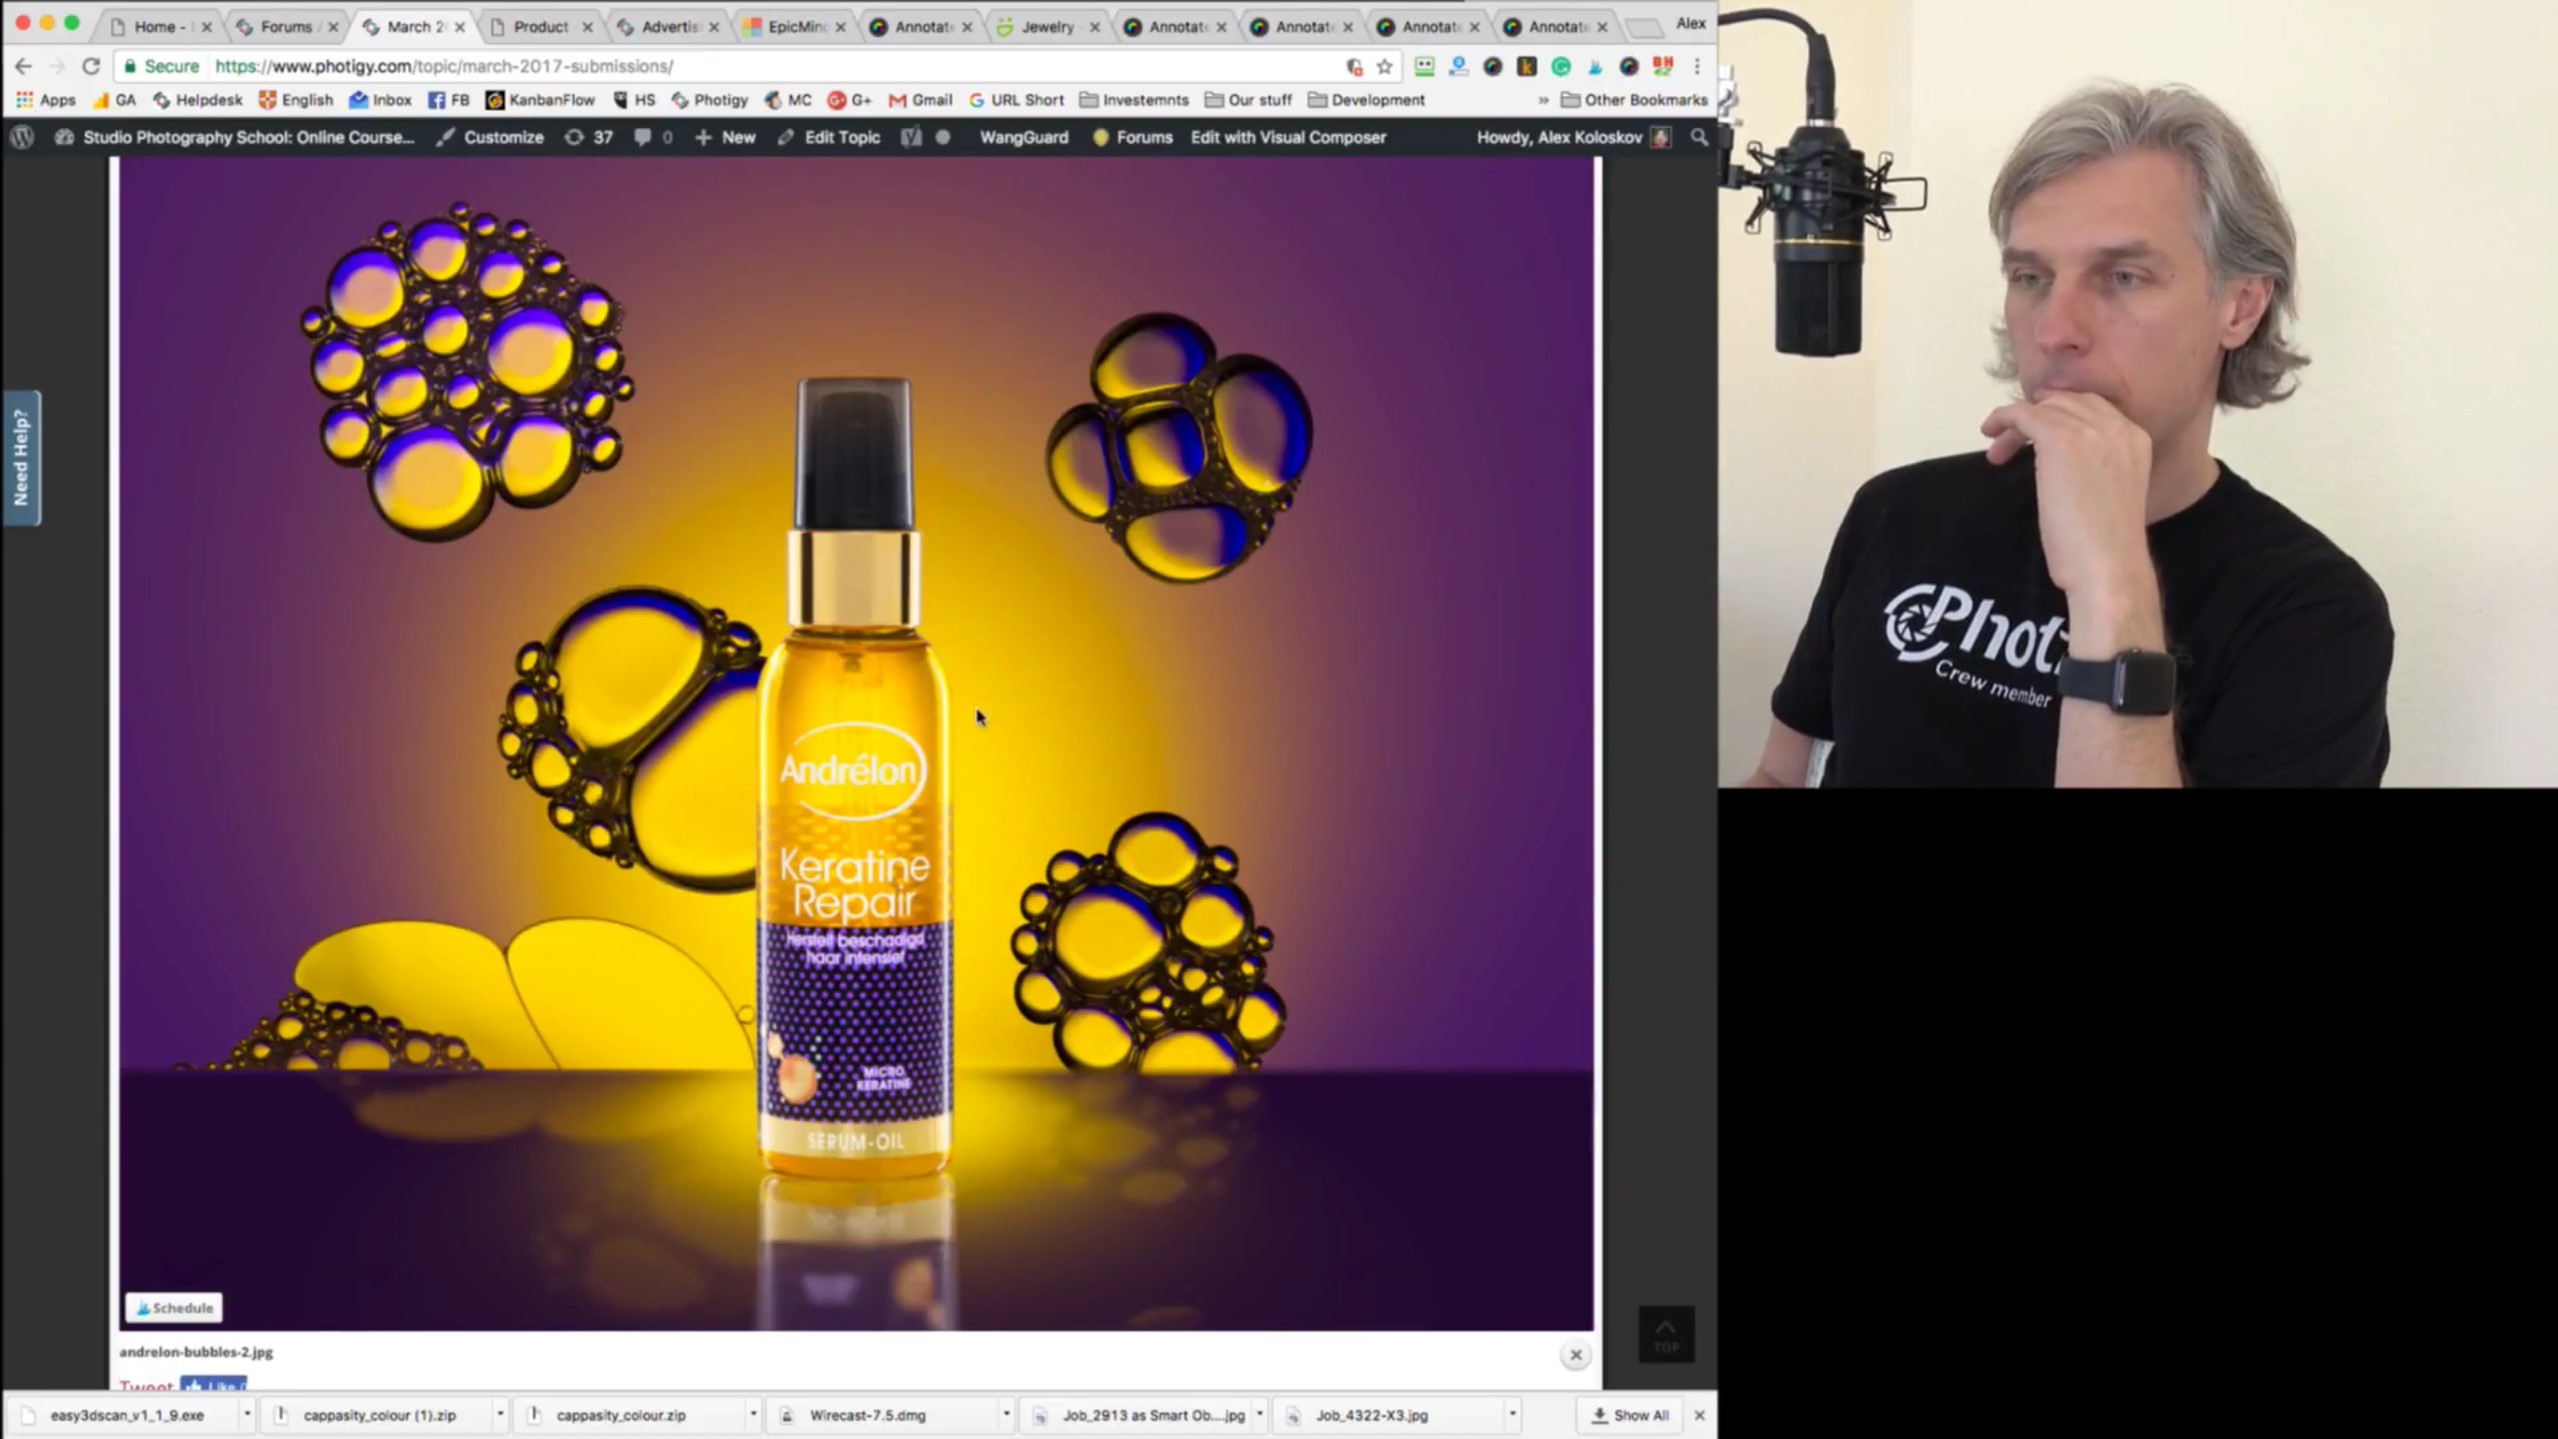Jump to top with the TOP arrow button
Viewport: 2558px width, 1439px height.
(1666, 1334)
